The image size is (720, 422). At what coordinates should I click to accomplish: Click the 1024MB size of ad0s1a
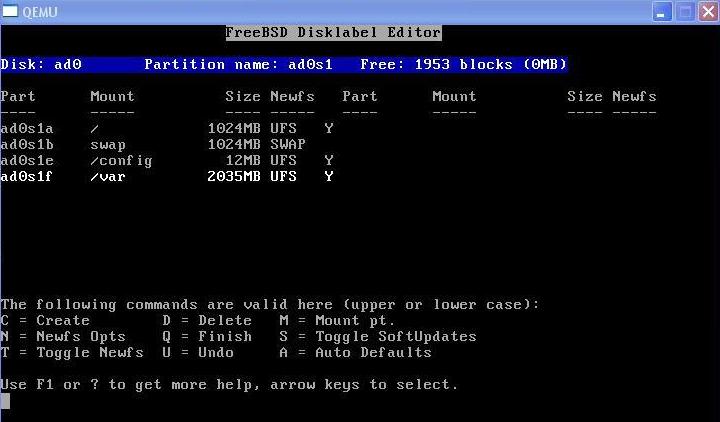click(234, 128)
